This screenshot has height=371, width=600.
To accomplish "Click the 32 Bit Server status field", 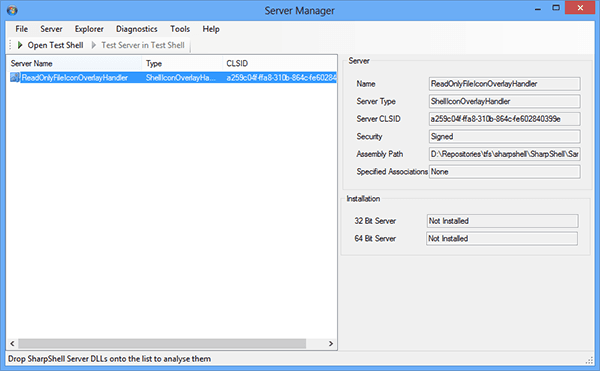I will [502, 221].
